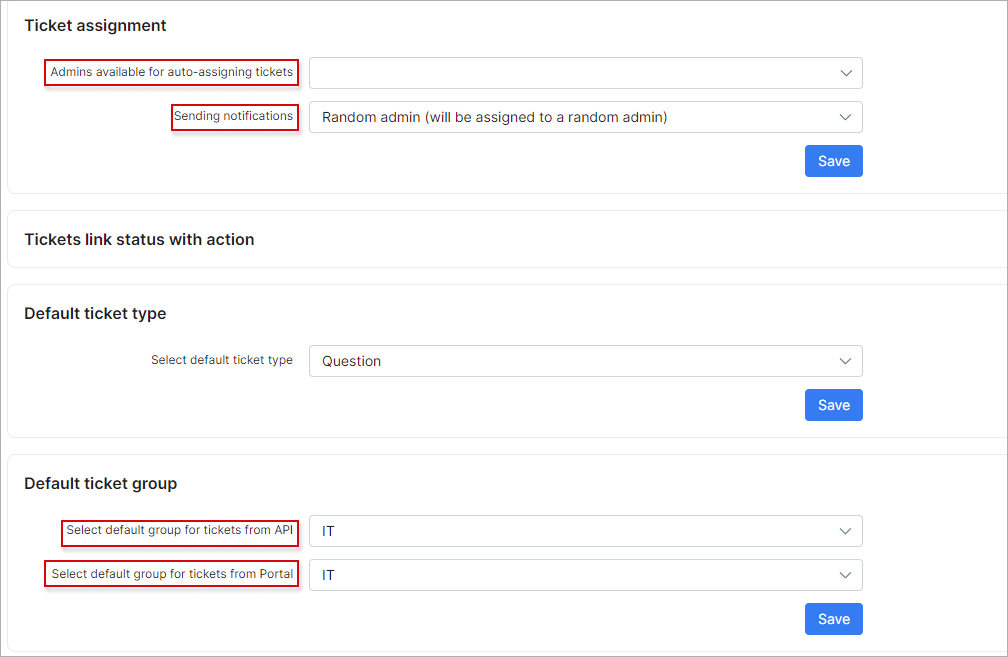
Task: Click the 'Sending notifications' field label
Action: 234,116
